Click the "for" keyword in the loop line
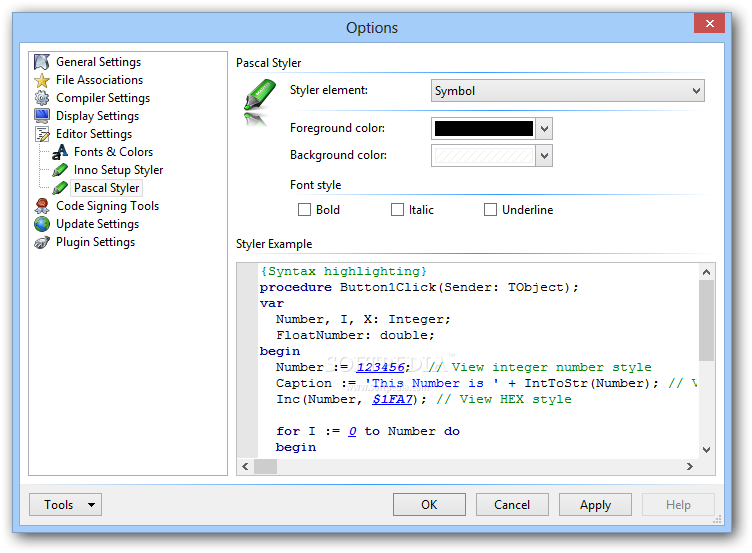 (288, 431)
